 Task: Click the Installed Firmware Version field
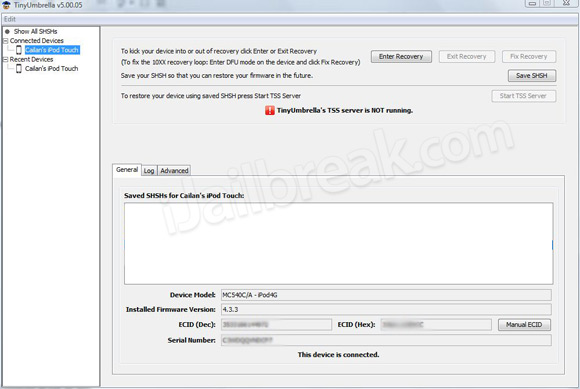pyautogui.click(x=386, y=309)
